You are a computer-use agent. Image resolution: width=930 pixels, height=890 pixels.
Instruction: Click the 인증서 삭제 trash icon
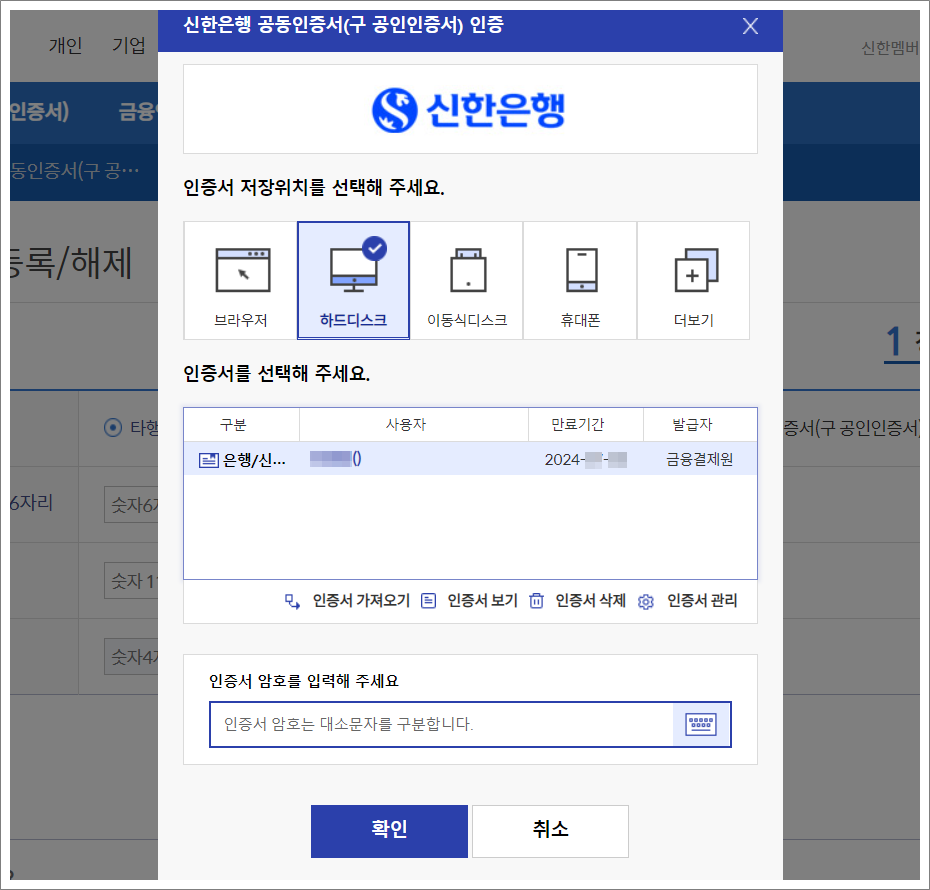tap(537, 602)
